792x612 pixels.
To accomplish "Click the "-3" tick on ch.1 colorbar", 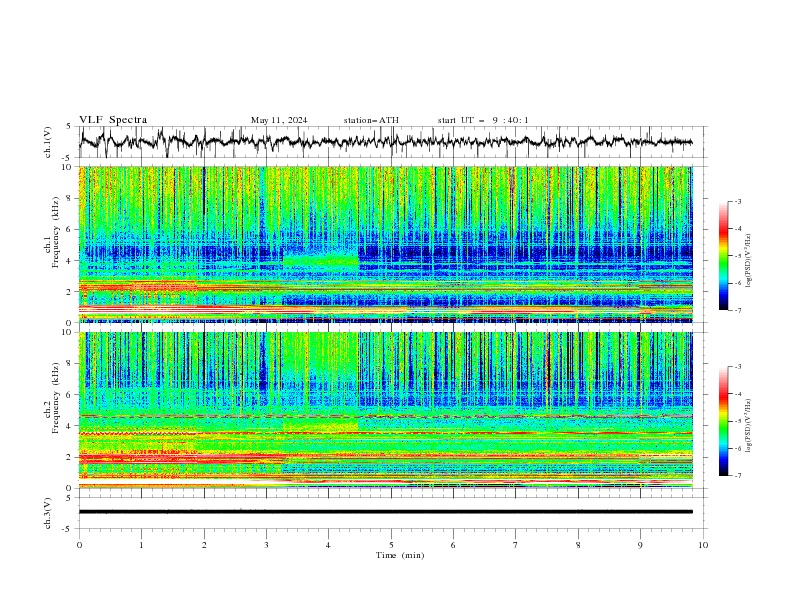I will click(738, 201).
